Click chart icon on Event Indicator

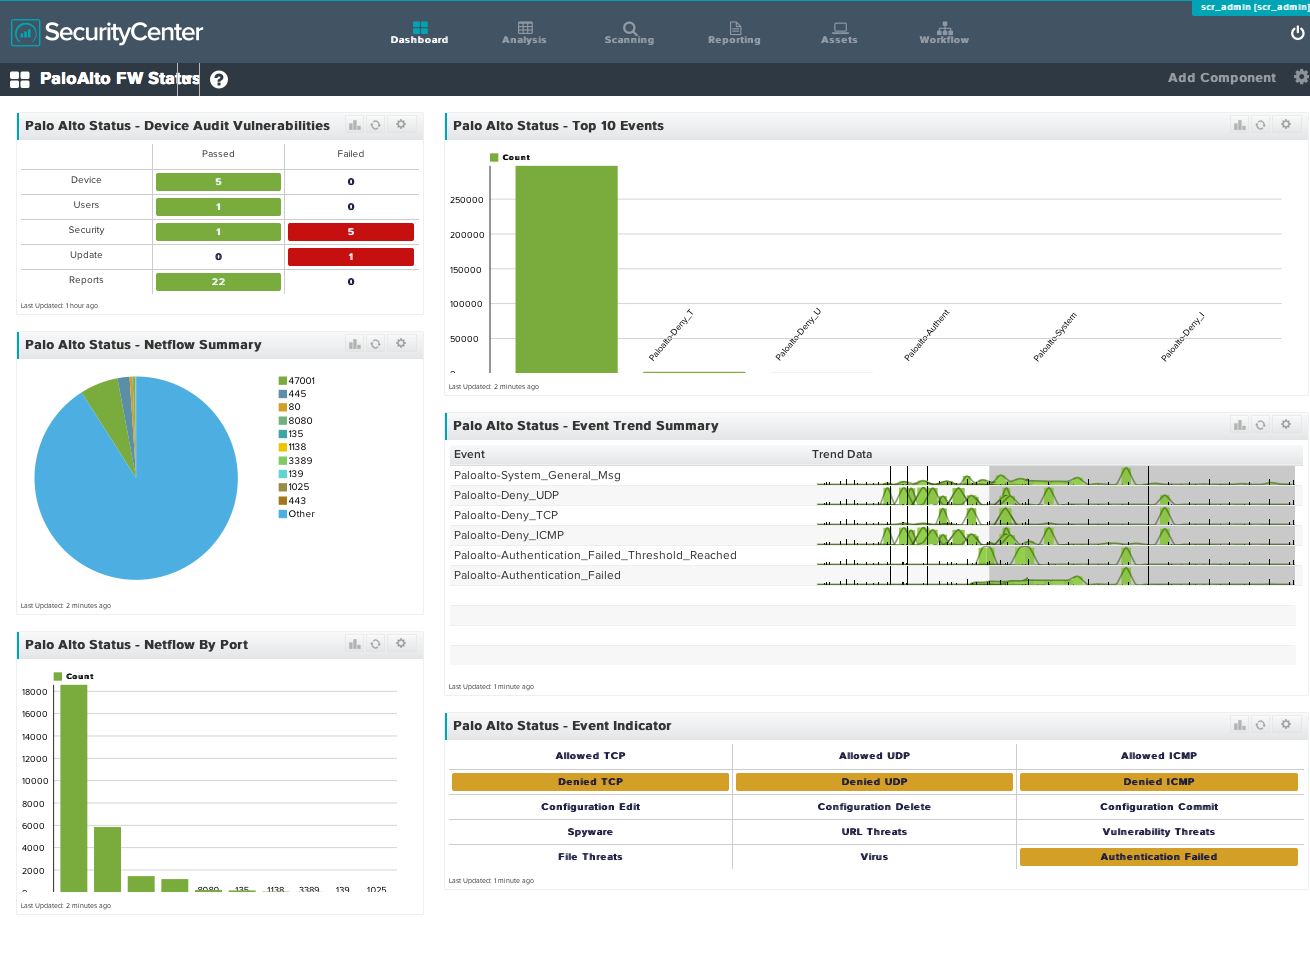(1239, 725)
